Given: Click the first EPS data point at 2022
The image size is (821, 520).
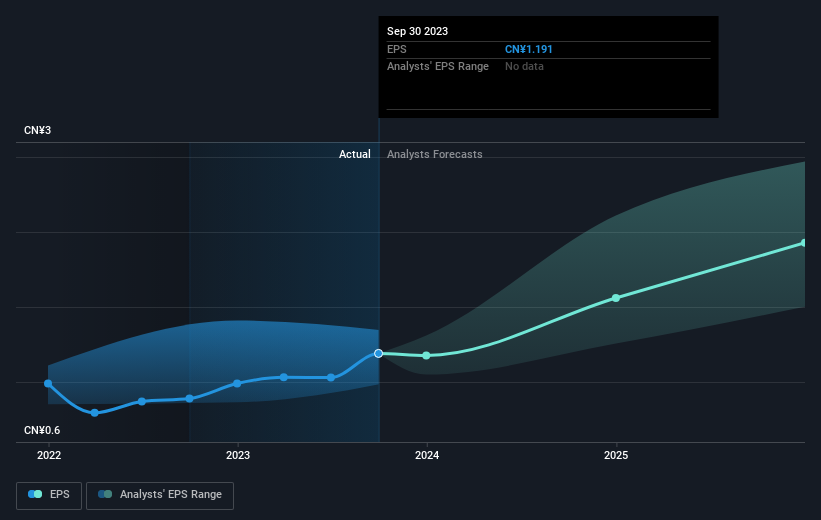Looking at the screenshot, I should (x=48, y=383).
